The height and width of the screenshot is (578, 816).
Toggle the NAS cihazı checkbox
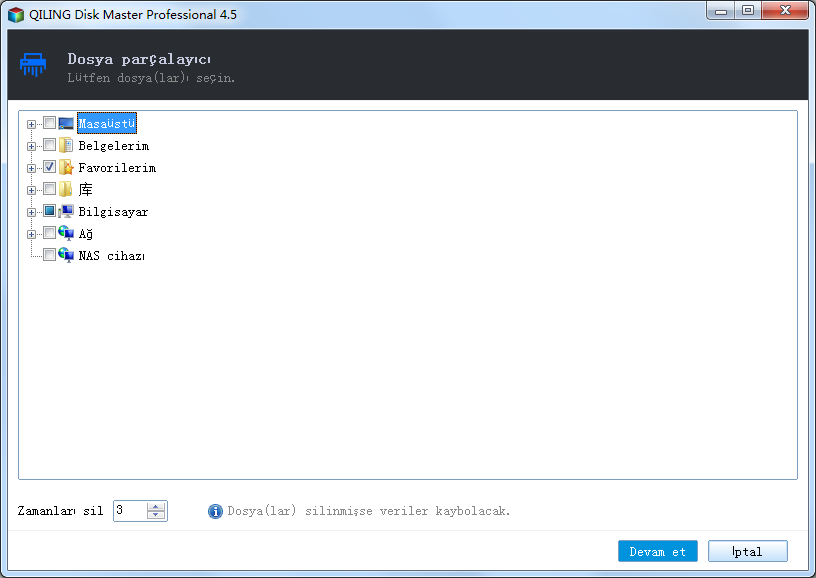(x=49, y=254)
